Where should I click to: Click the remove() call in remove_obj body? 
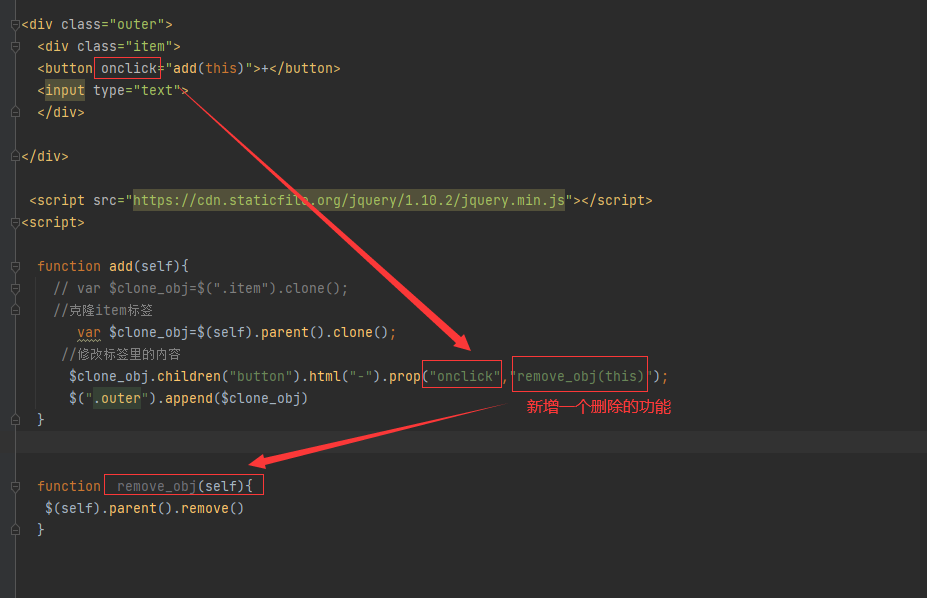pos(212,508)
